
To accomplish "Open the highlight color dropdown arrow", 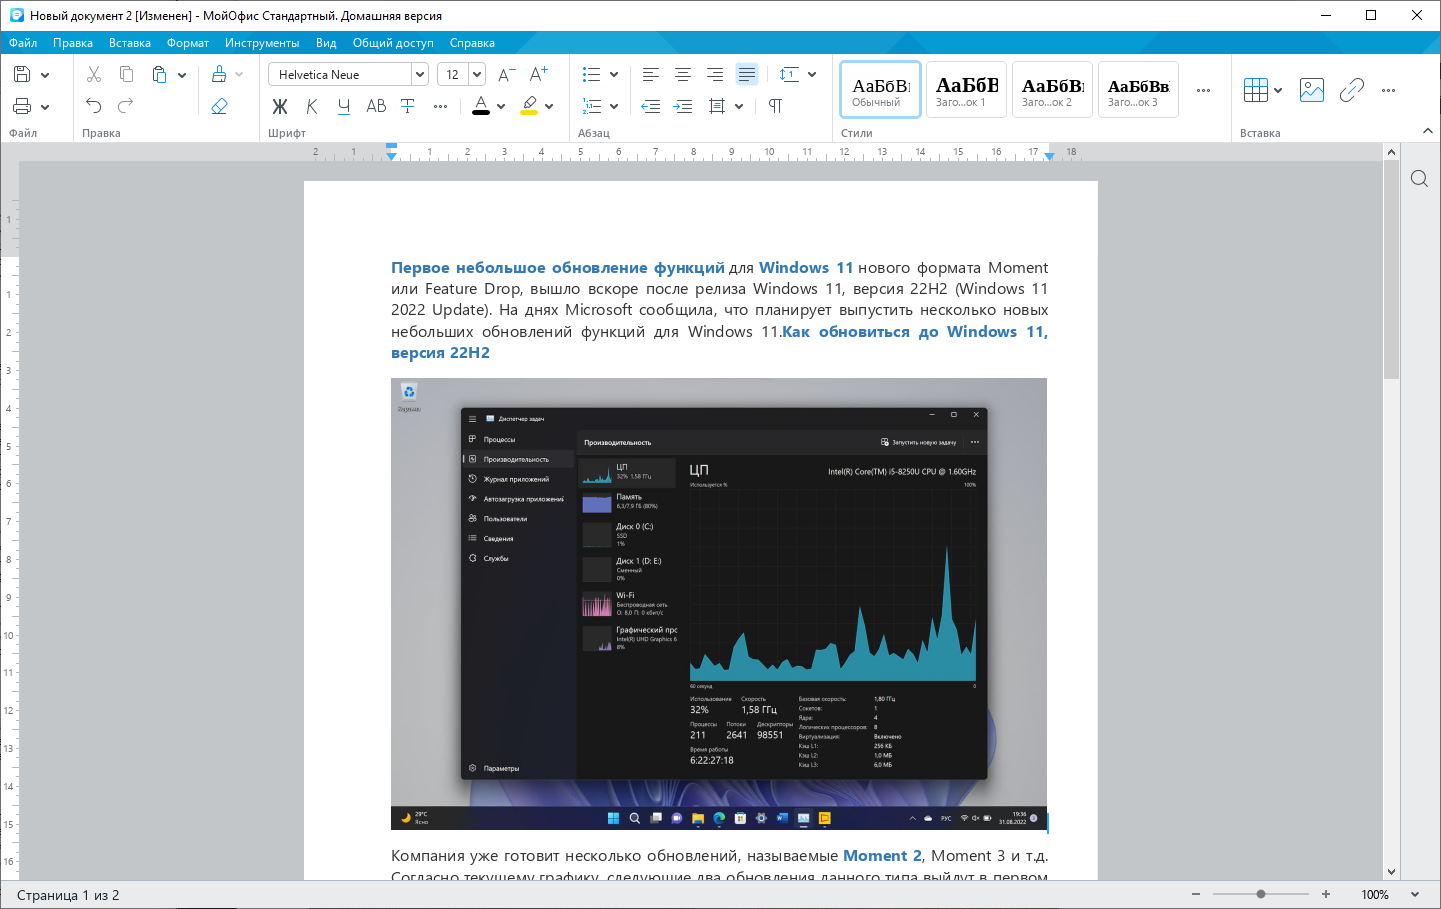I will (549, 107).
